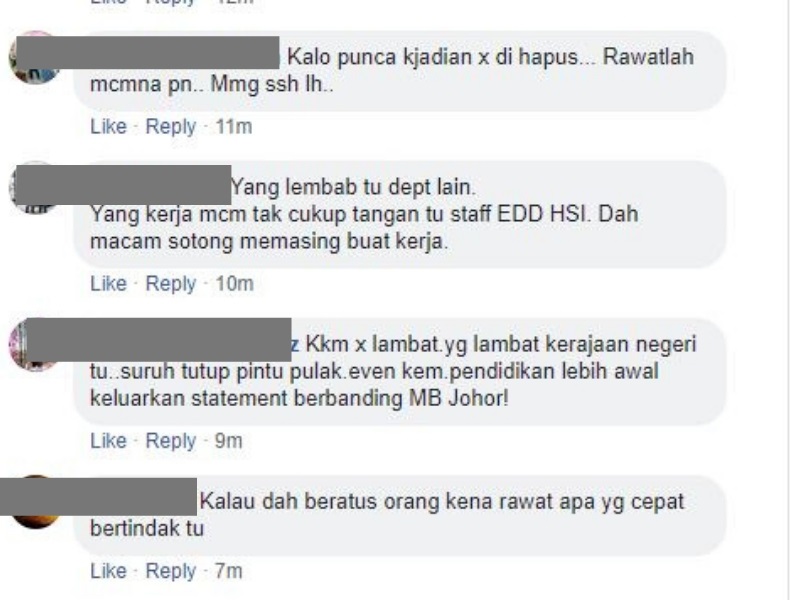Click the 'keluarkan statement berbanding' comment bubble

coord(400,371)
